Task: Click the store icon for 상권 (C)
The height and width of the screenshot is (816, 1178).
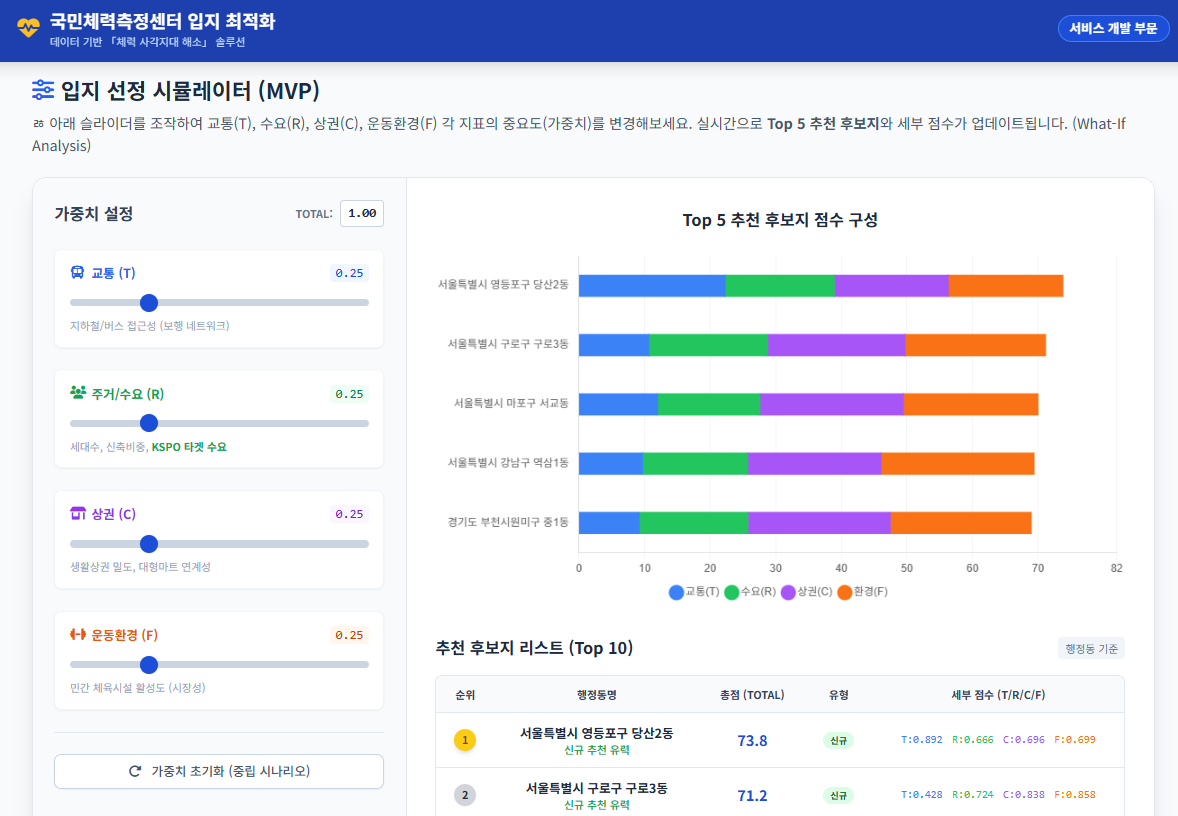Action: pos(78,514)
